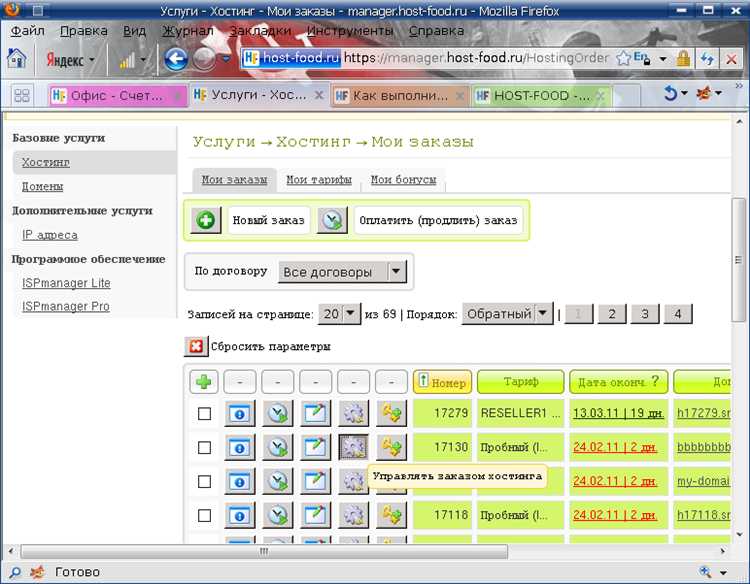
Task: Click clock renew icon for order 17130
Action: point(277,447)
